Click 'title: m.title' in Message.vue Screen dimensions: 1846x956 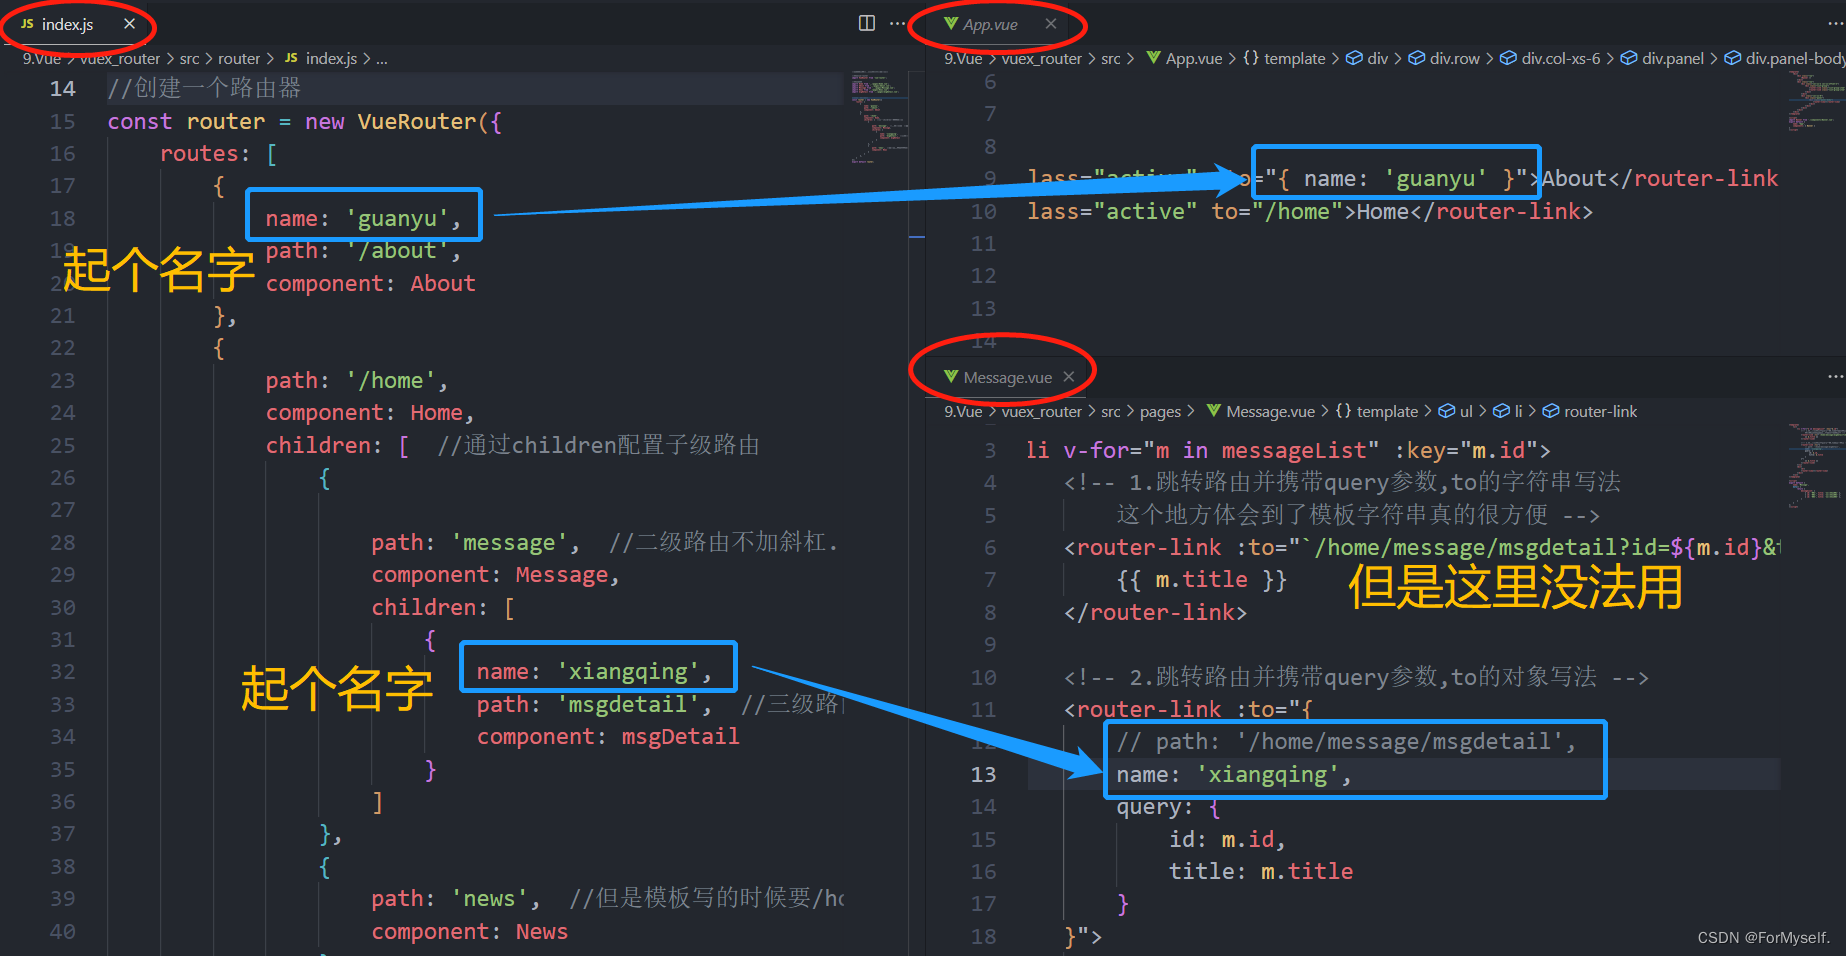tap(1261, 872)
